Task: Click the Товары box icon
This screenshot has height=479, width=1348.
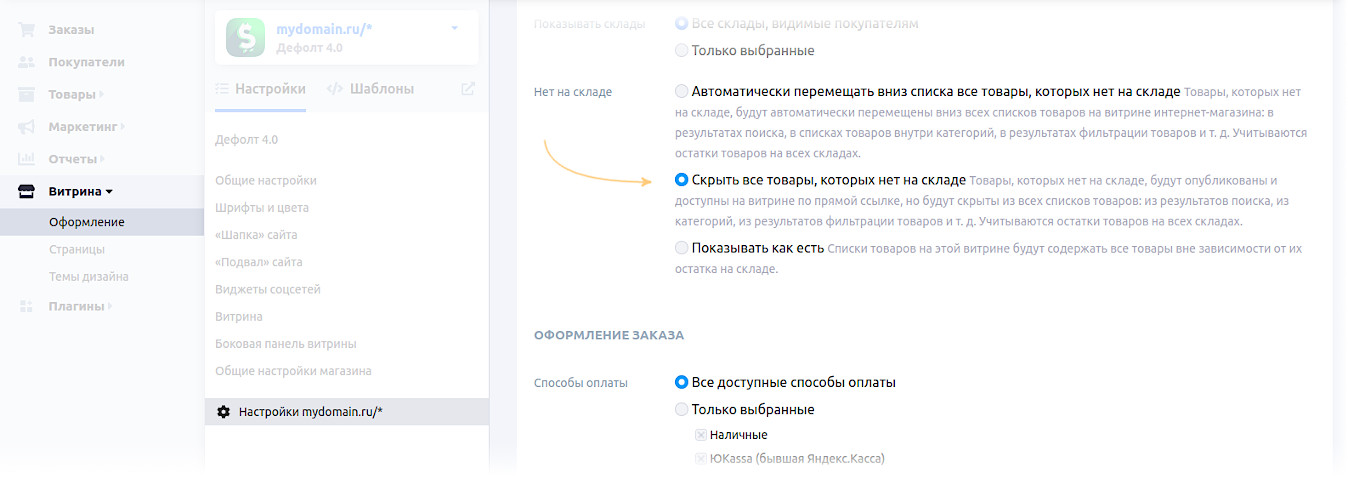Action: [27, 95]
